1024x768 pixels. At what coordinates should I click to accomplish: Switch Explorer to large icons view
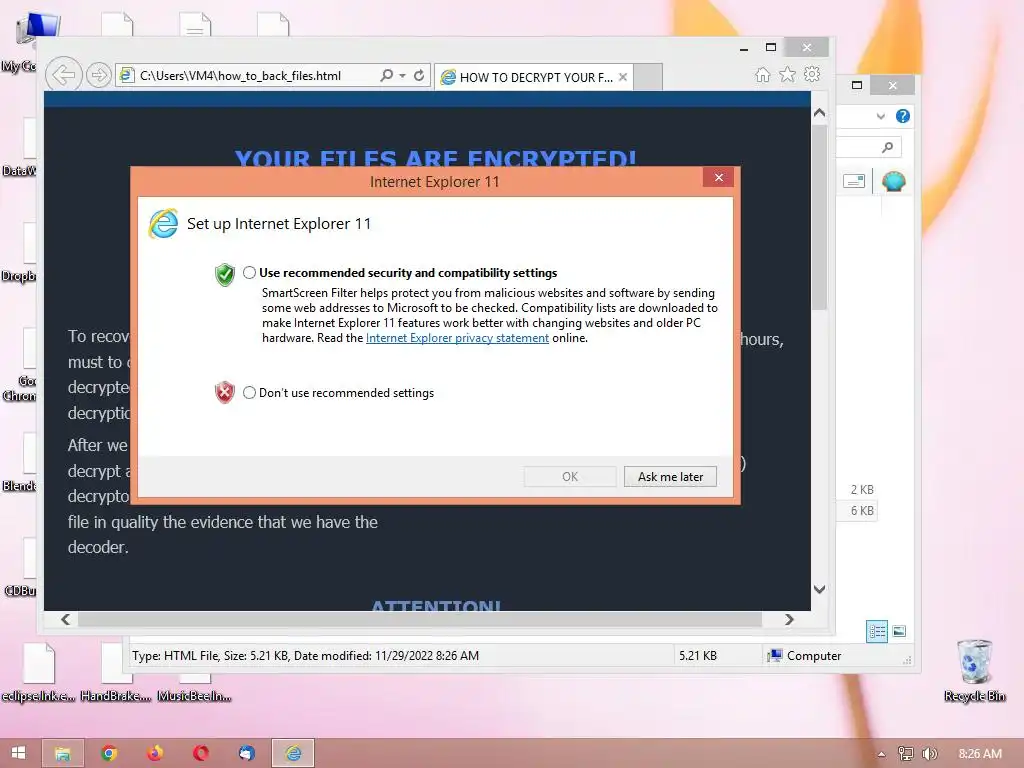tap(899, 631)
